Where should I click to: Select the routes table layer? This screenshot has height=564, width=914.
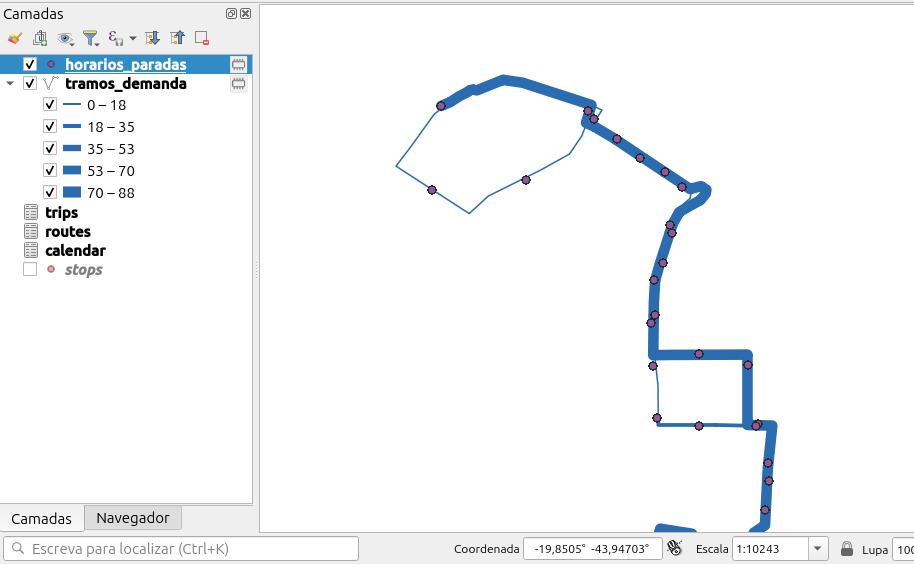pyautogui.click(x=68, y=232)
